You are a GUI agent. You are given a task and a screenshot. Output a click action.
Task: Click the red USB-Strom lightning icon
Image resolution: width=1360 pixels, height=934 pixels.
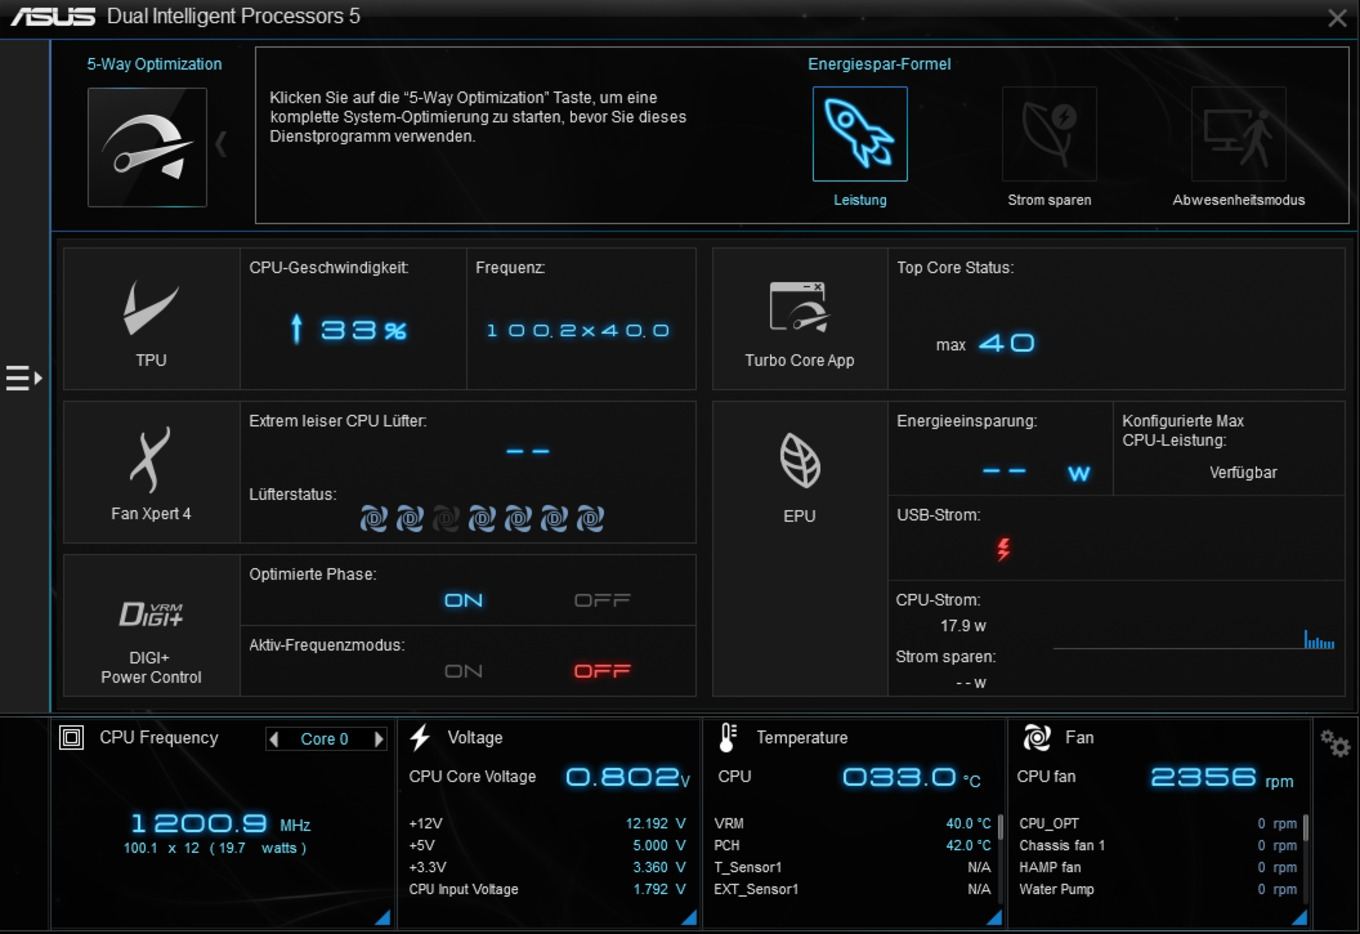pos(1003,548)
